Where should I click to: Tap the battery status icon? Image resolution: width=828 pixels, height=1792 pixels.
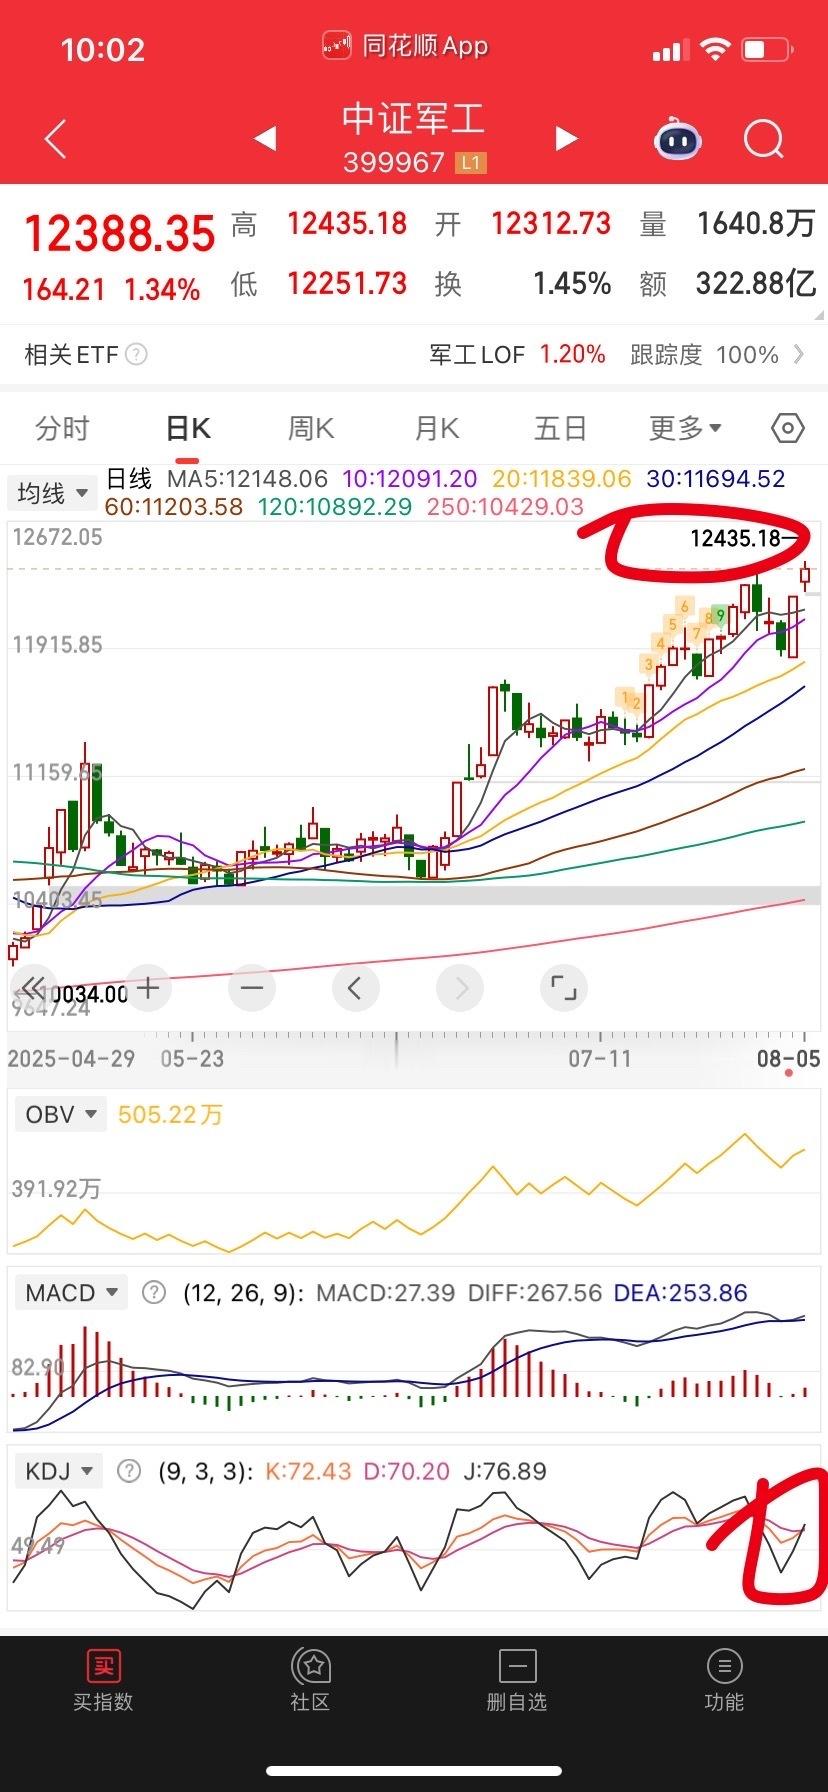pos(767,49)
